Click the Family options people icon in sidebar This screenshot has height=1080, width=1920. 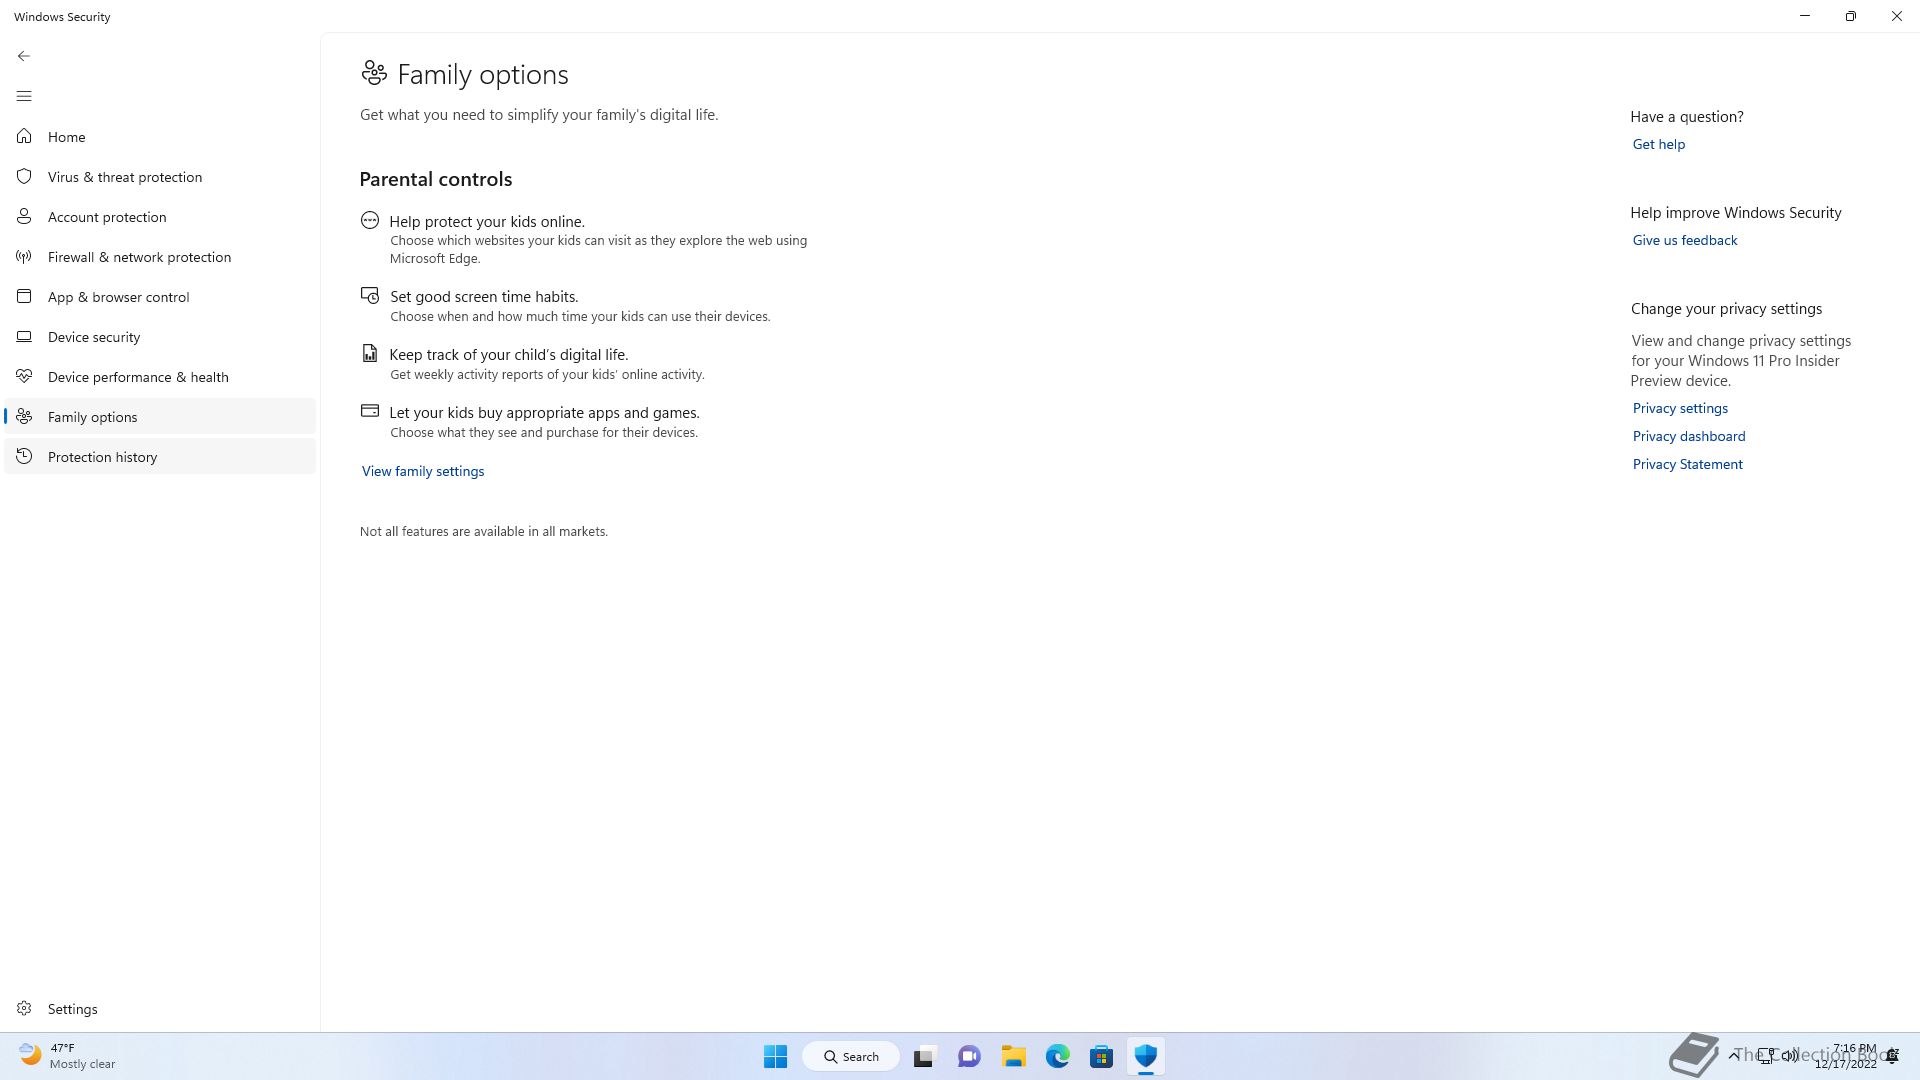pos(24,416)
